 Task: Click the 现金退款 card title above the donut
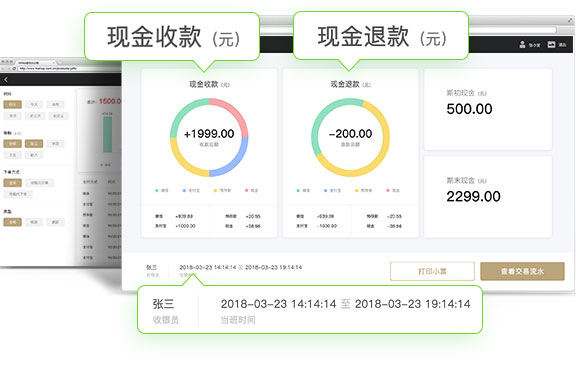(350, 84)
